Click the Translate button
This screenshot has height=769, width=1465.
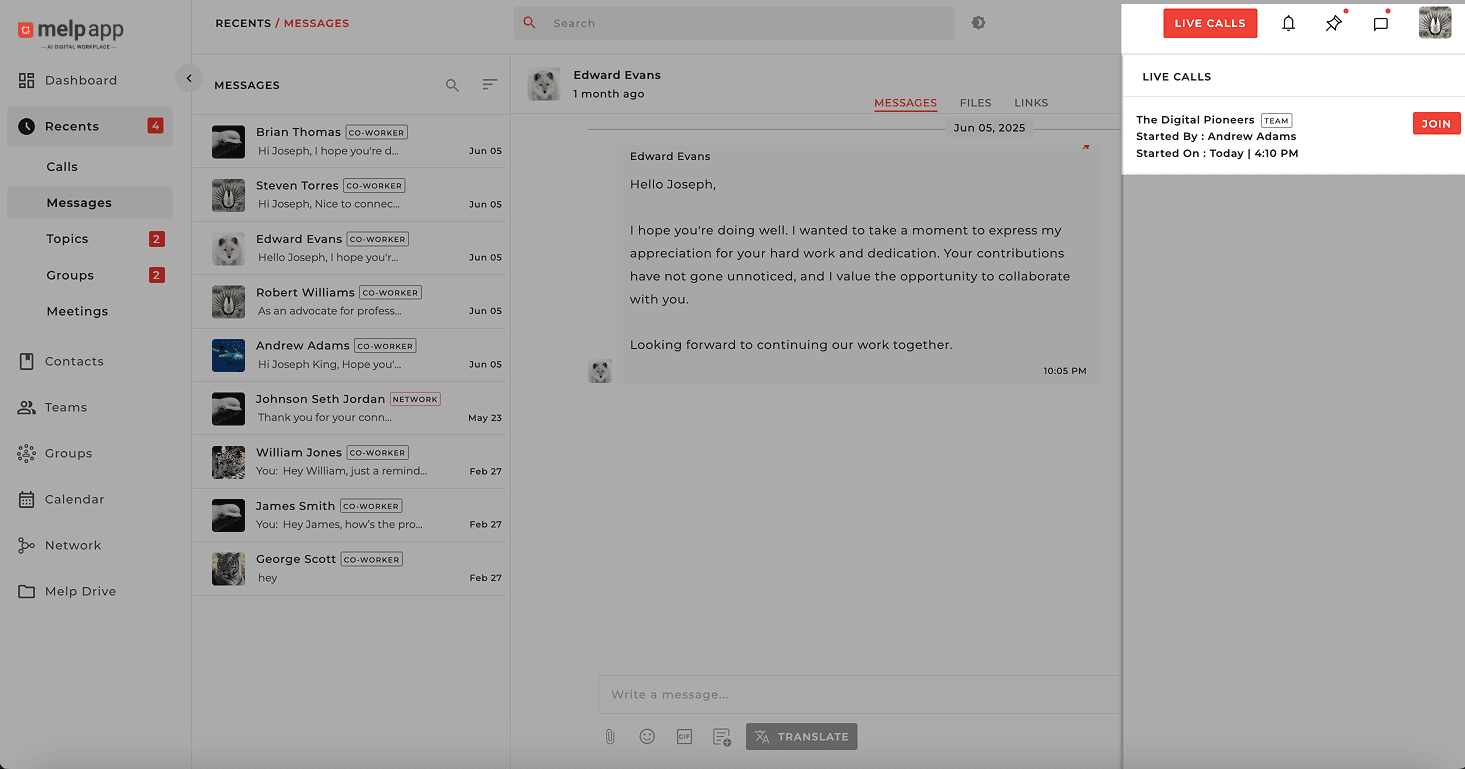801,737
